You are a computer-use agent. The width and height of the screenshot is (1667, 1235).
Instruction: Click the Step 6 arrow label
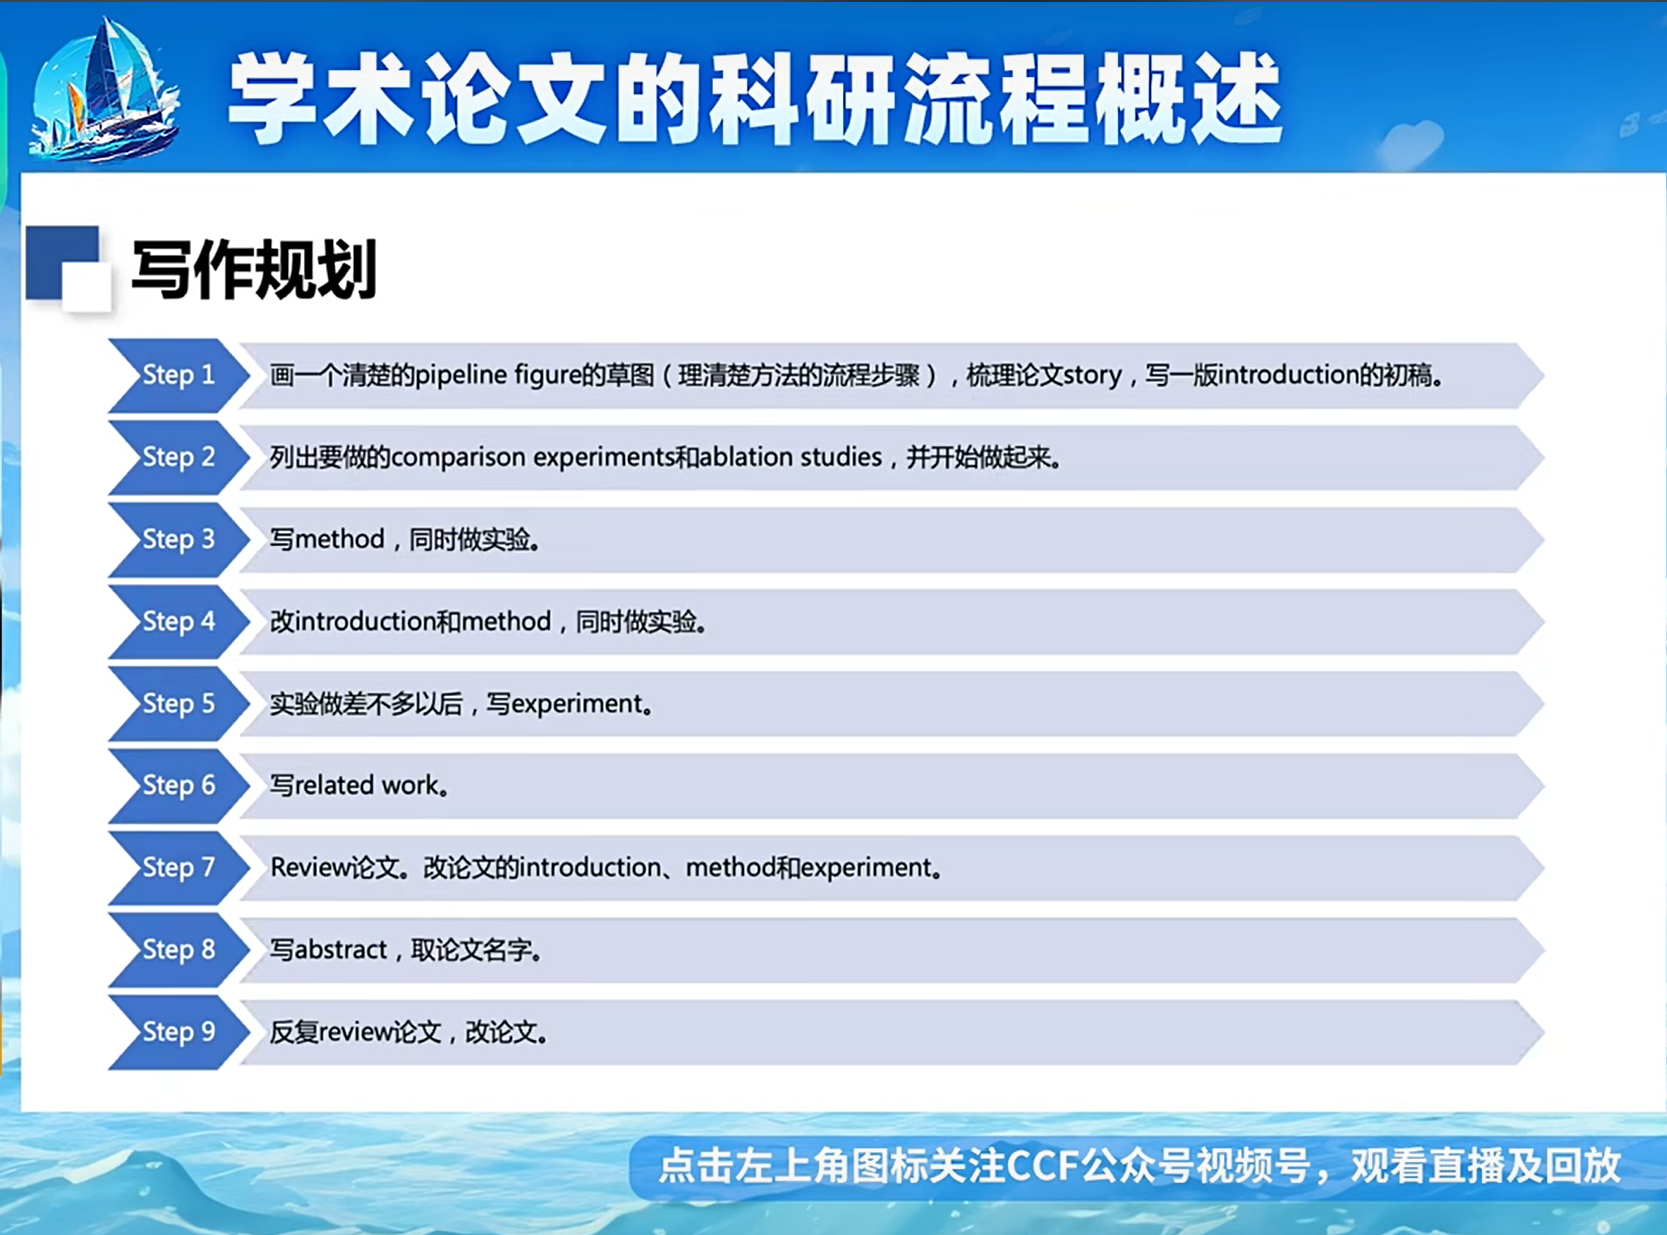point(178,785)
